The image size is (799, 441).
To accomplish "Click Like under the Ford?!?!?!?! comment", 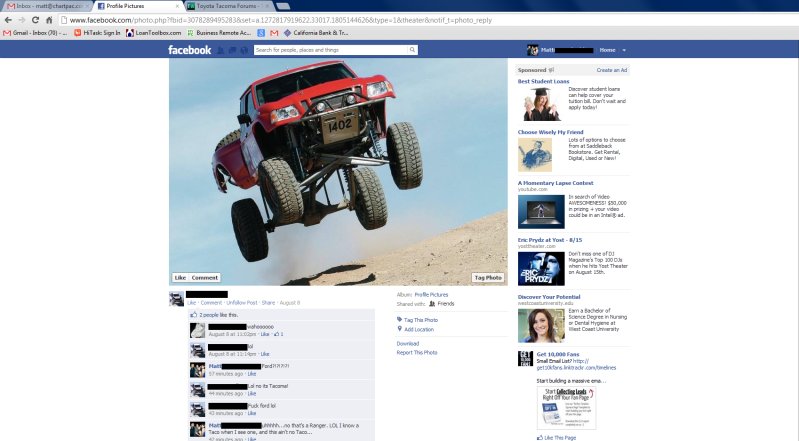I will pos(252,374).
